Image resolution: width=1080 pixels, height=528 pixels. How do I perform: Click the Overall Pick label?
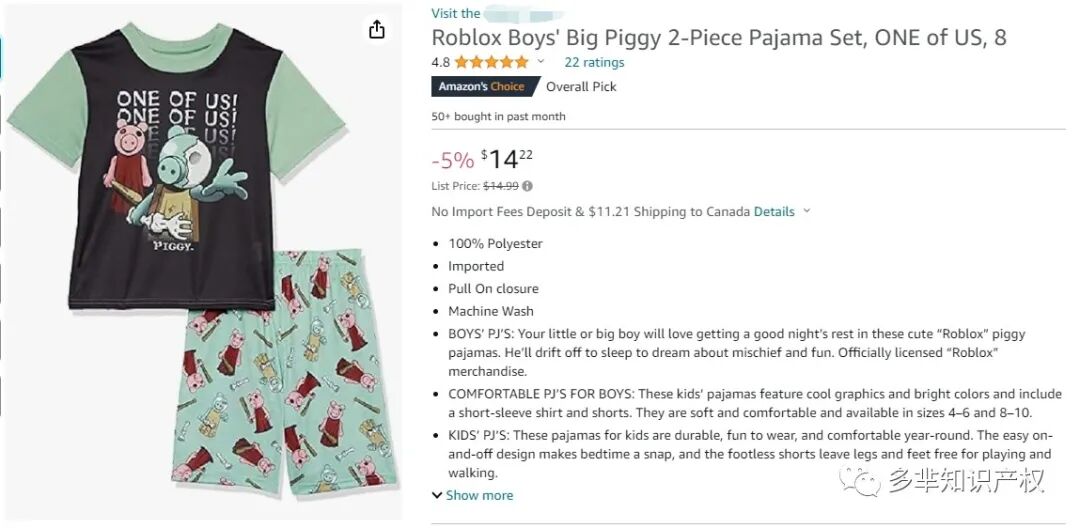tap(581, 87)
